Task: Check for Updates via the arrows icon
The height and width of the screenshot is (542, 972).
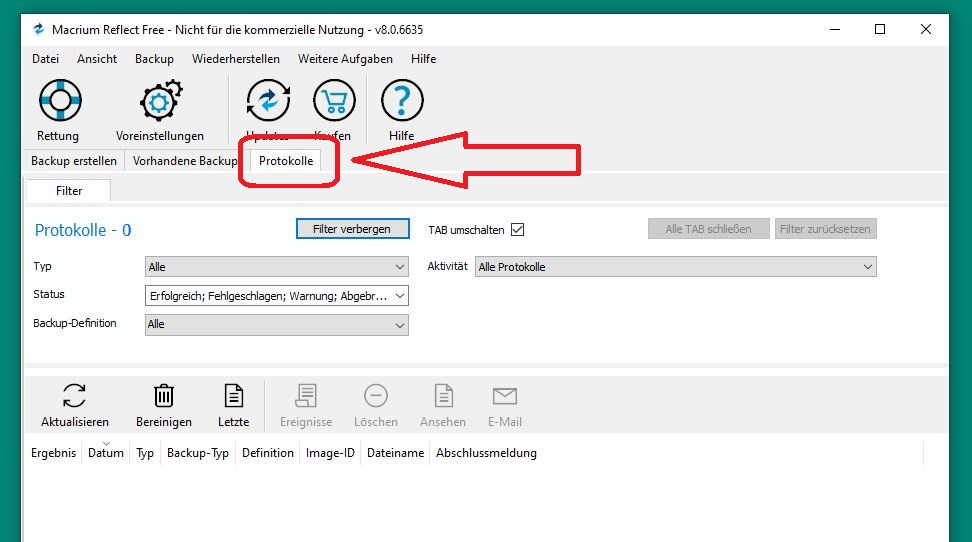Action: [x=268, y=100]
